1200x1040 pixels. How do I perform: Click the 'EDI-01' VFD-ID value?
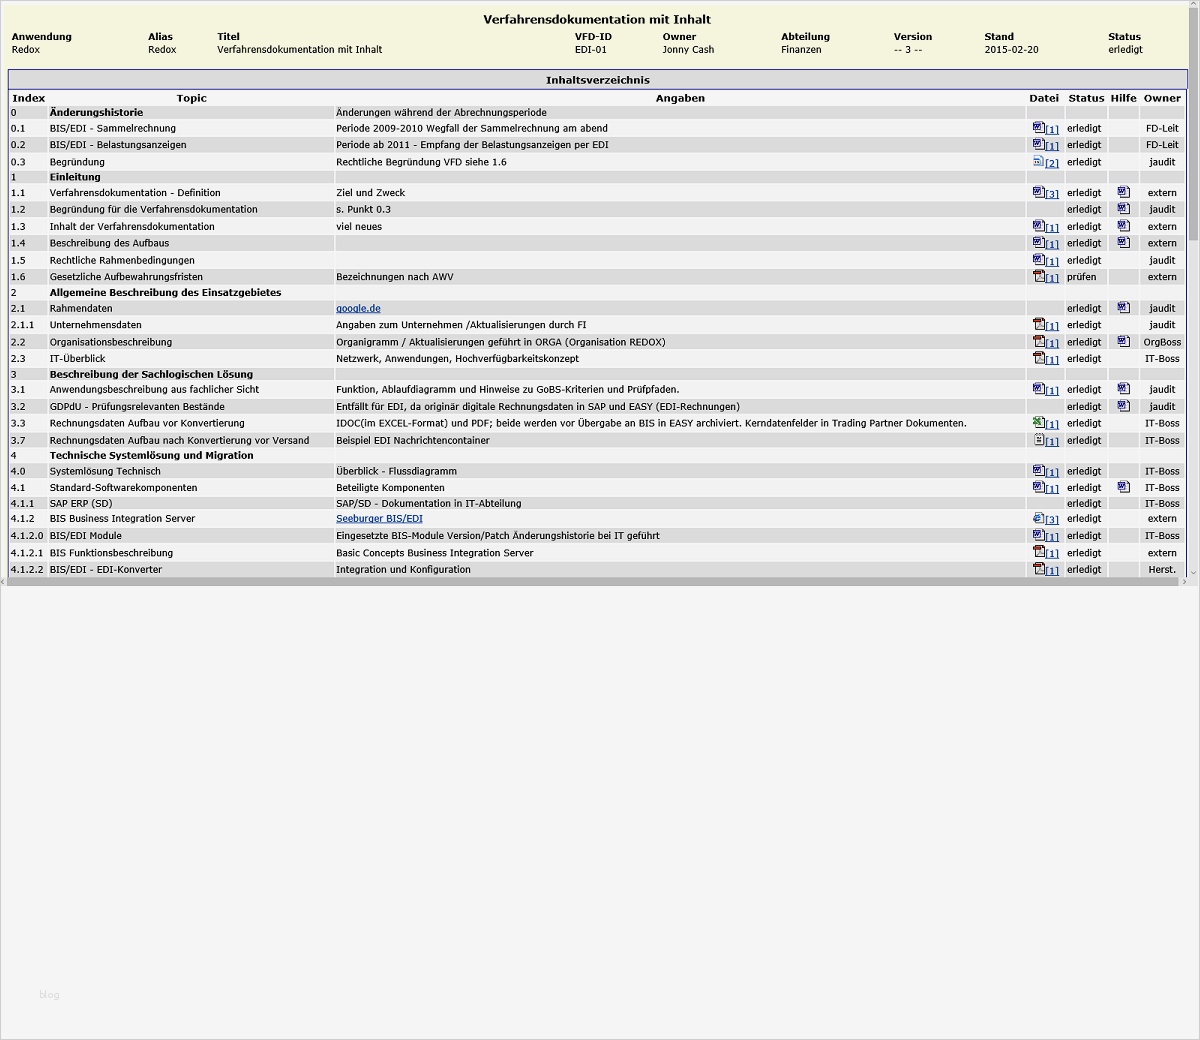590,49
